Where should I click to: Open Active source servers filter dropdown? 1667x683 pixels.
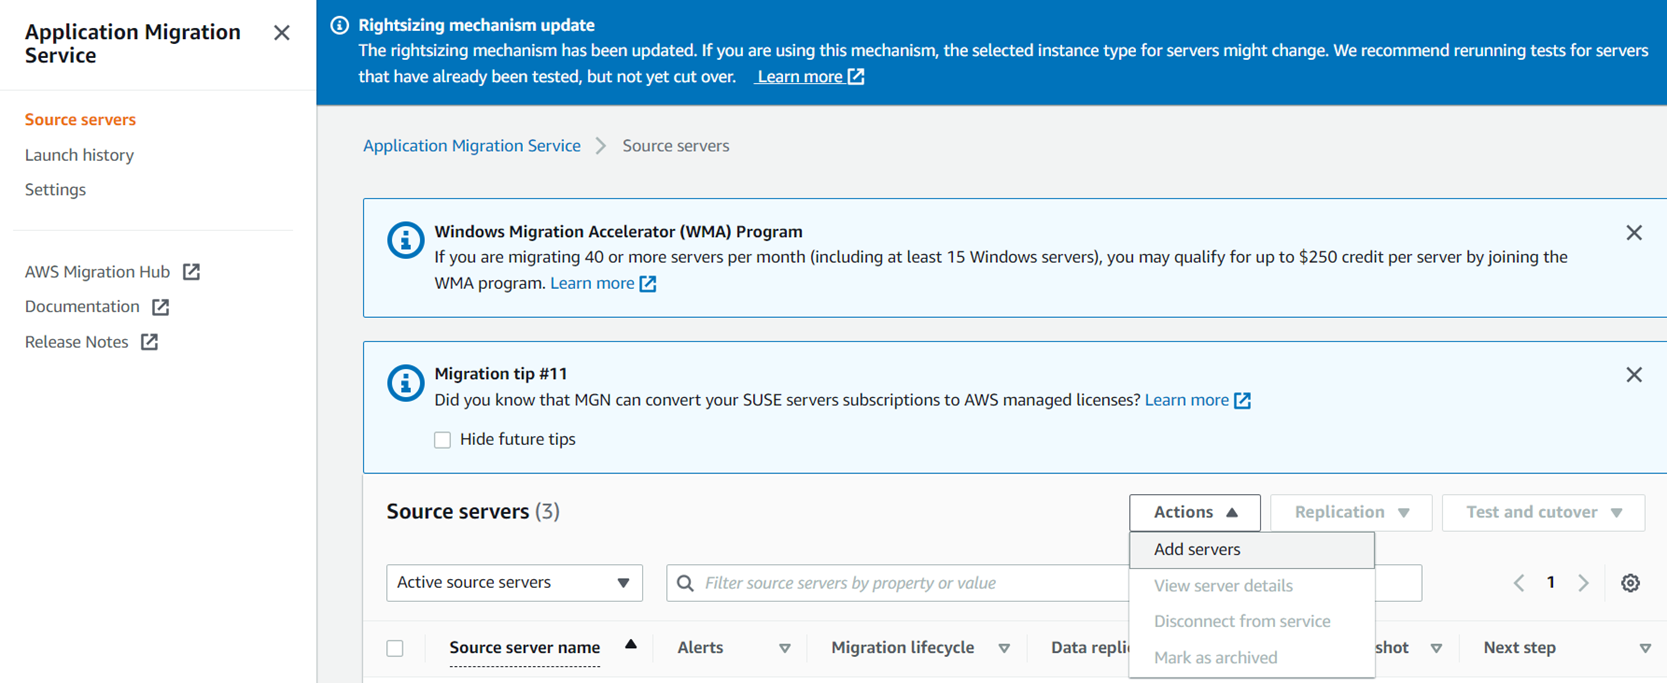point(514,583)
